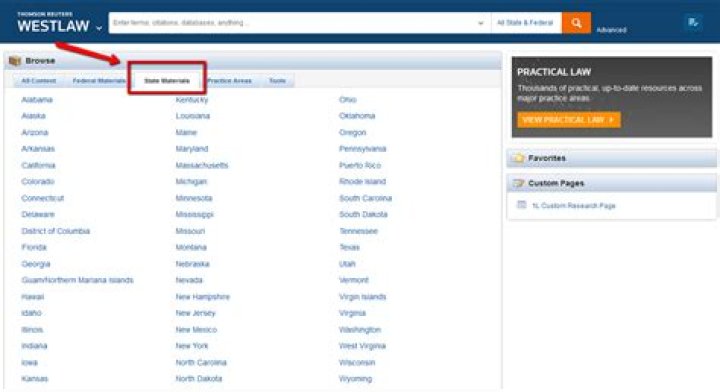
Task: Open the Virgin Islands link
Action: coord(362,297)
